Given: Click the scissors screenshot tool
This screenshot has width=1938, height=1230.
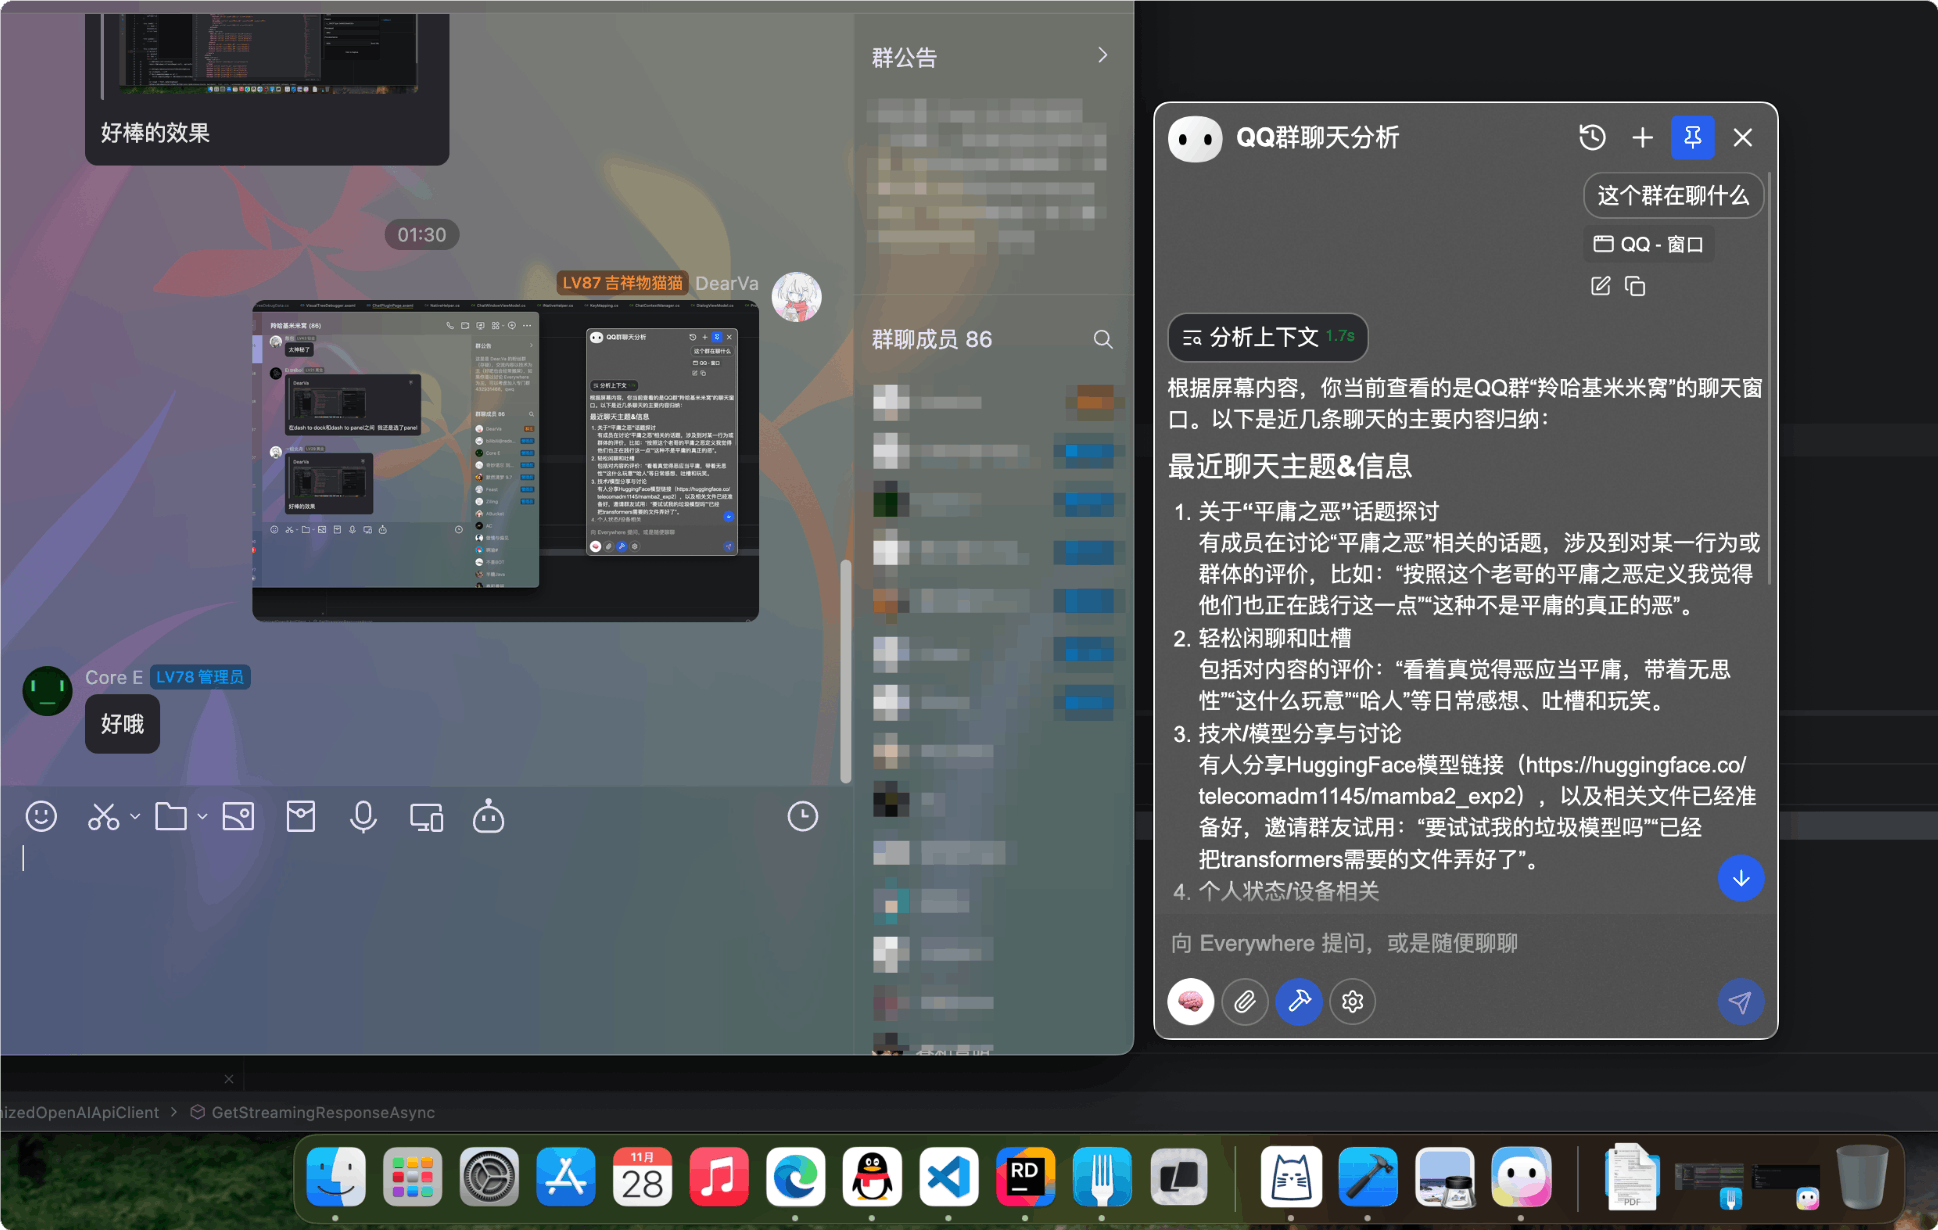Looking at the screenshot, I should pos(103,817).
